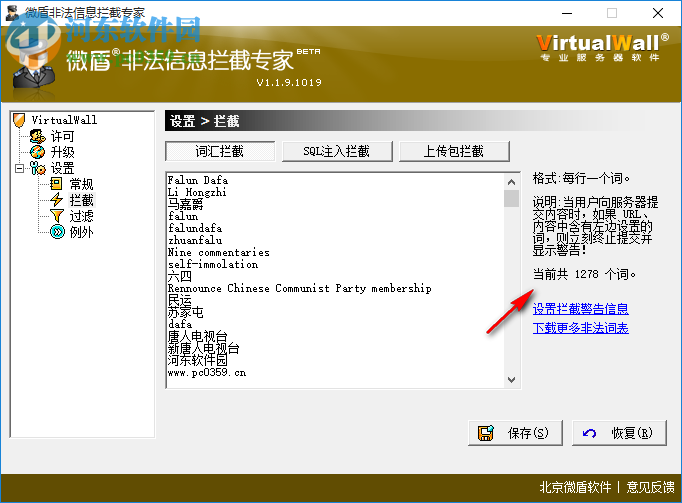Image resolution: width=682 pixels, height=503 pixels.
Task: Click the 'dafa' list entry
Action: click(x=180, y=324)
